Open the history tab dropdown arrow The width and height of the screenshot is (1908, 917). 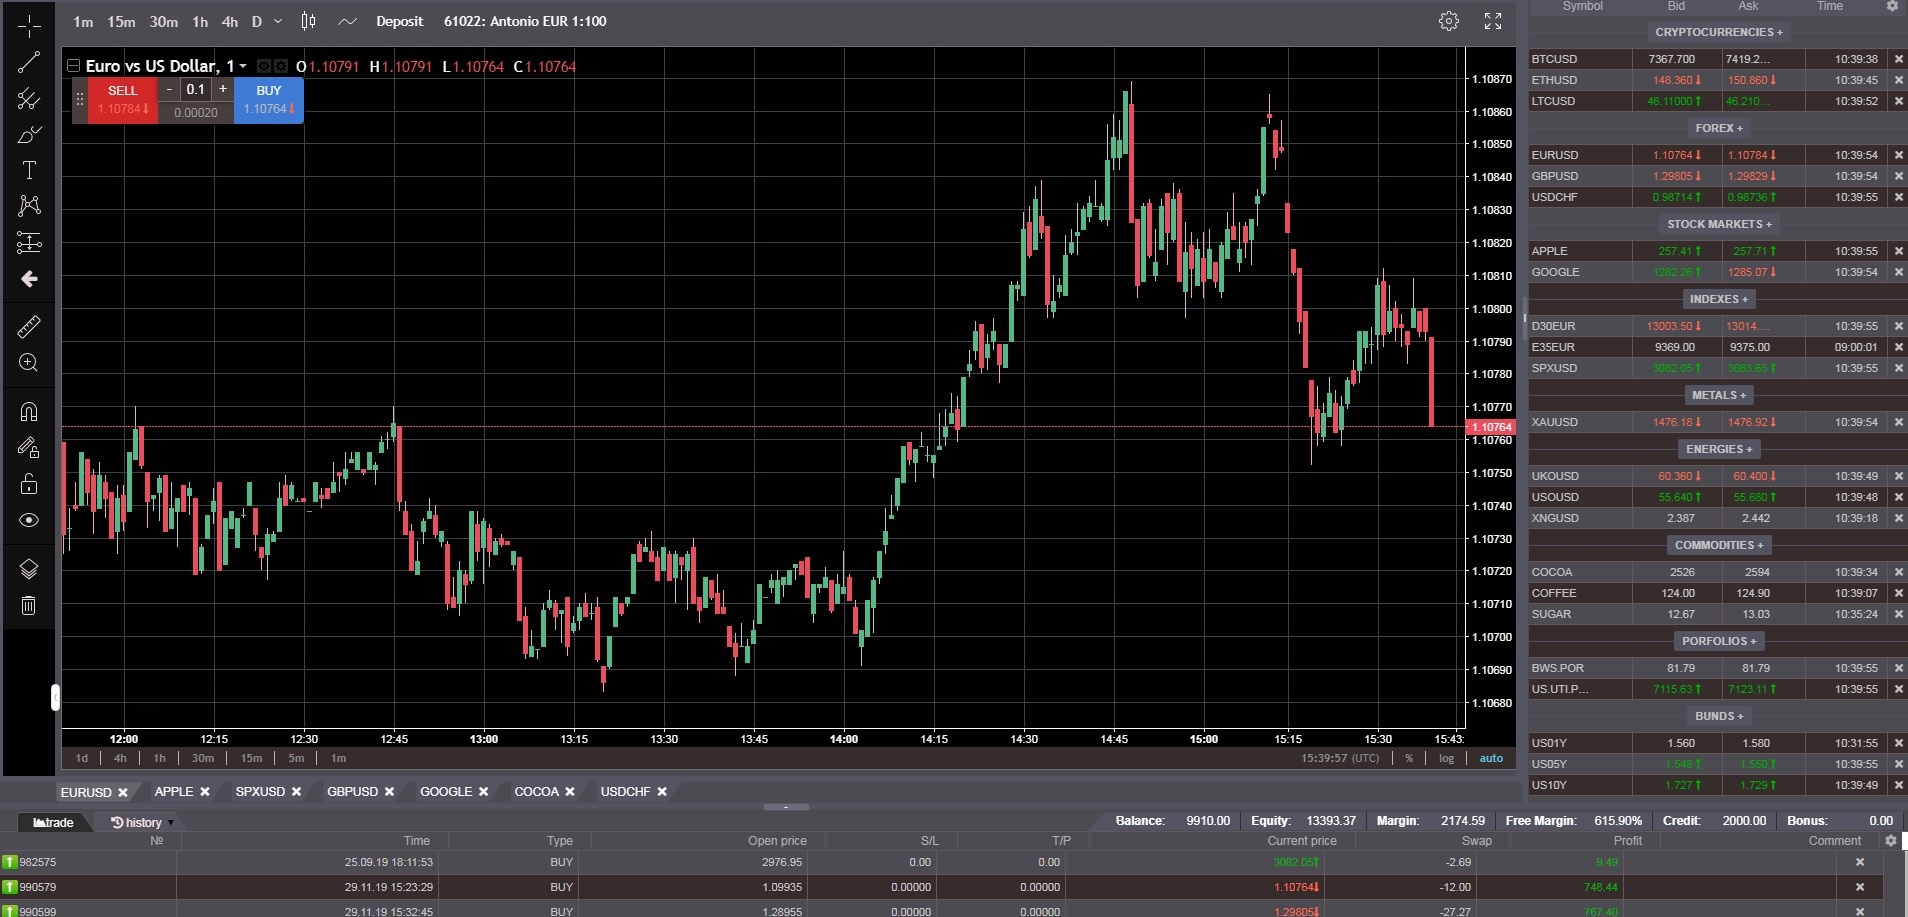(171, 823)
